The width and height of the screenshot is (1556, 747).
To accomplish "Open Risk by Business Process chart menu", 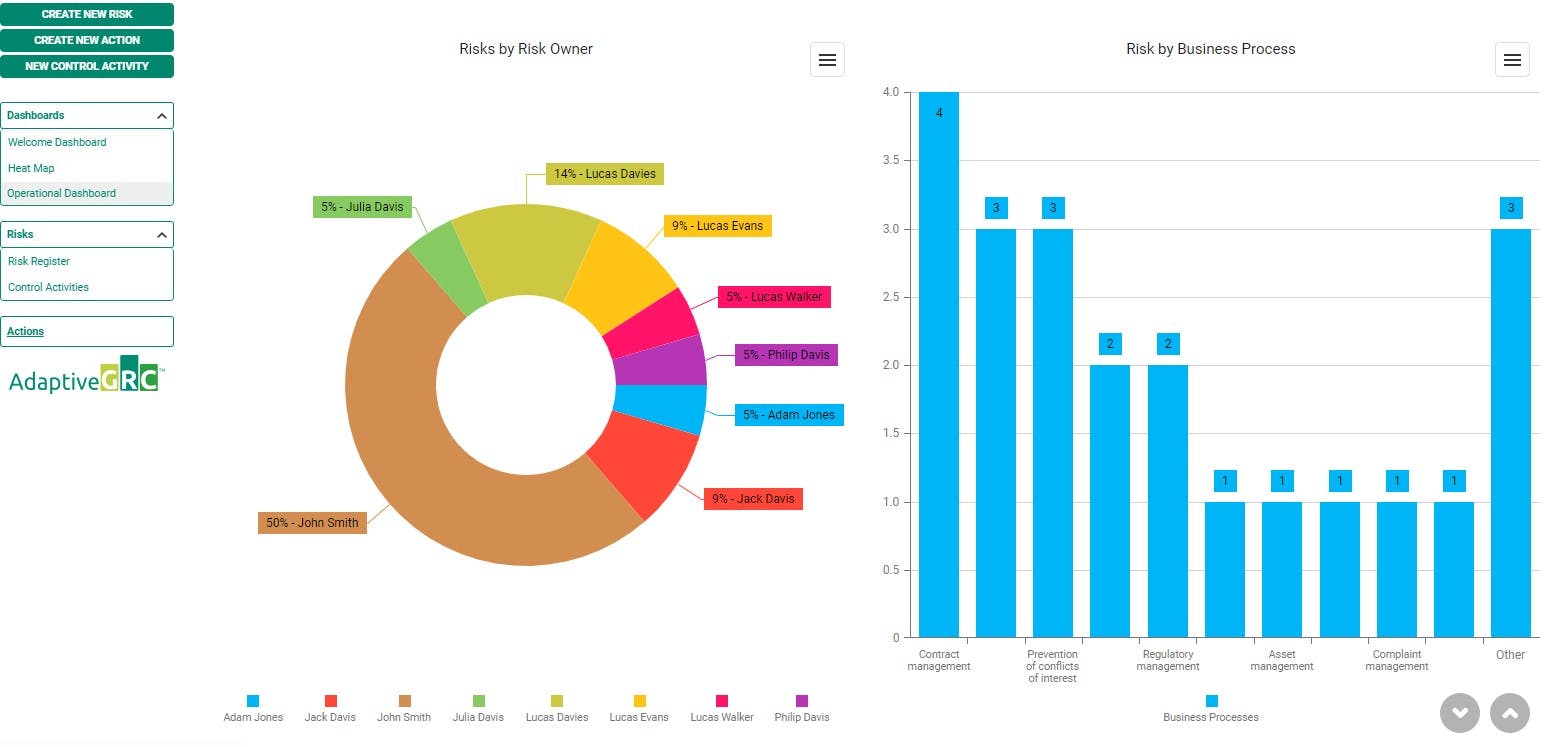I will point(1512,60).
